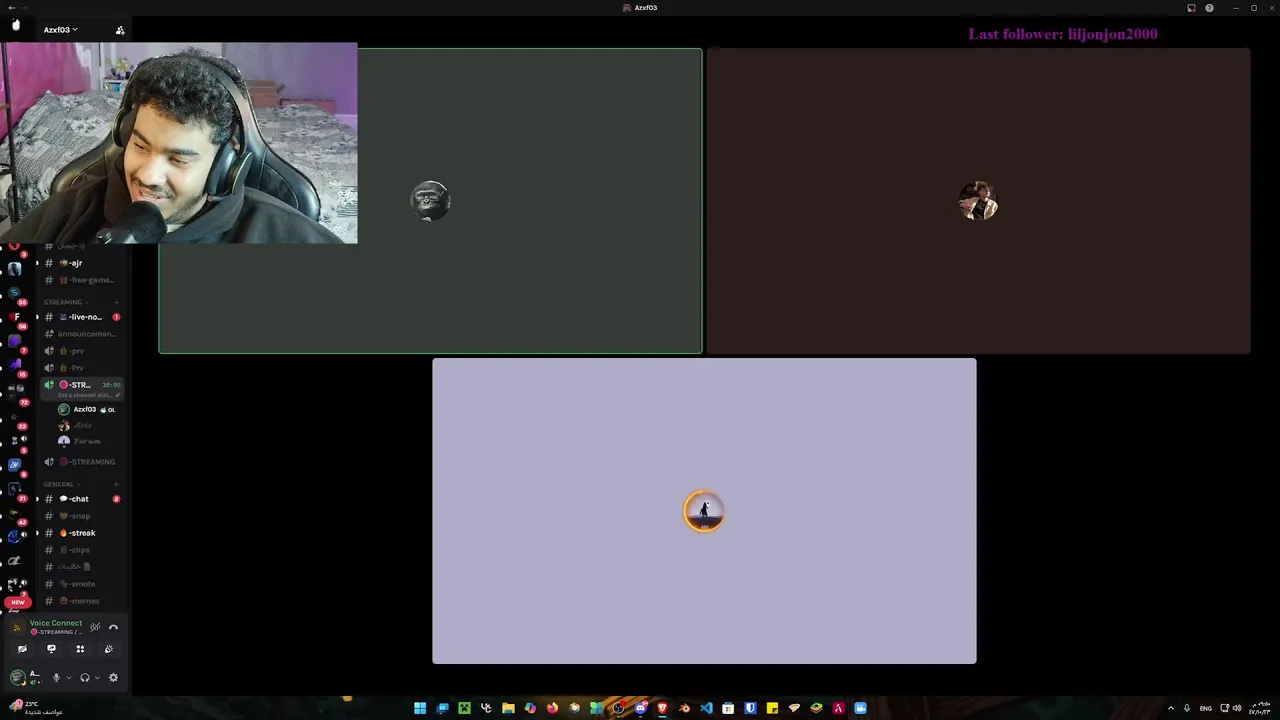Open the headphones output options arrow

pos(97,678)
